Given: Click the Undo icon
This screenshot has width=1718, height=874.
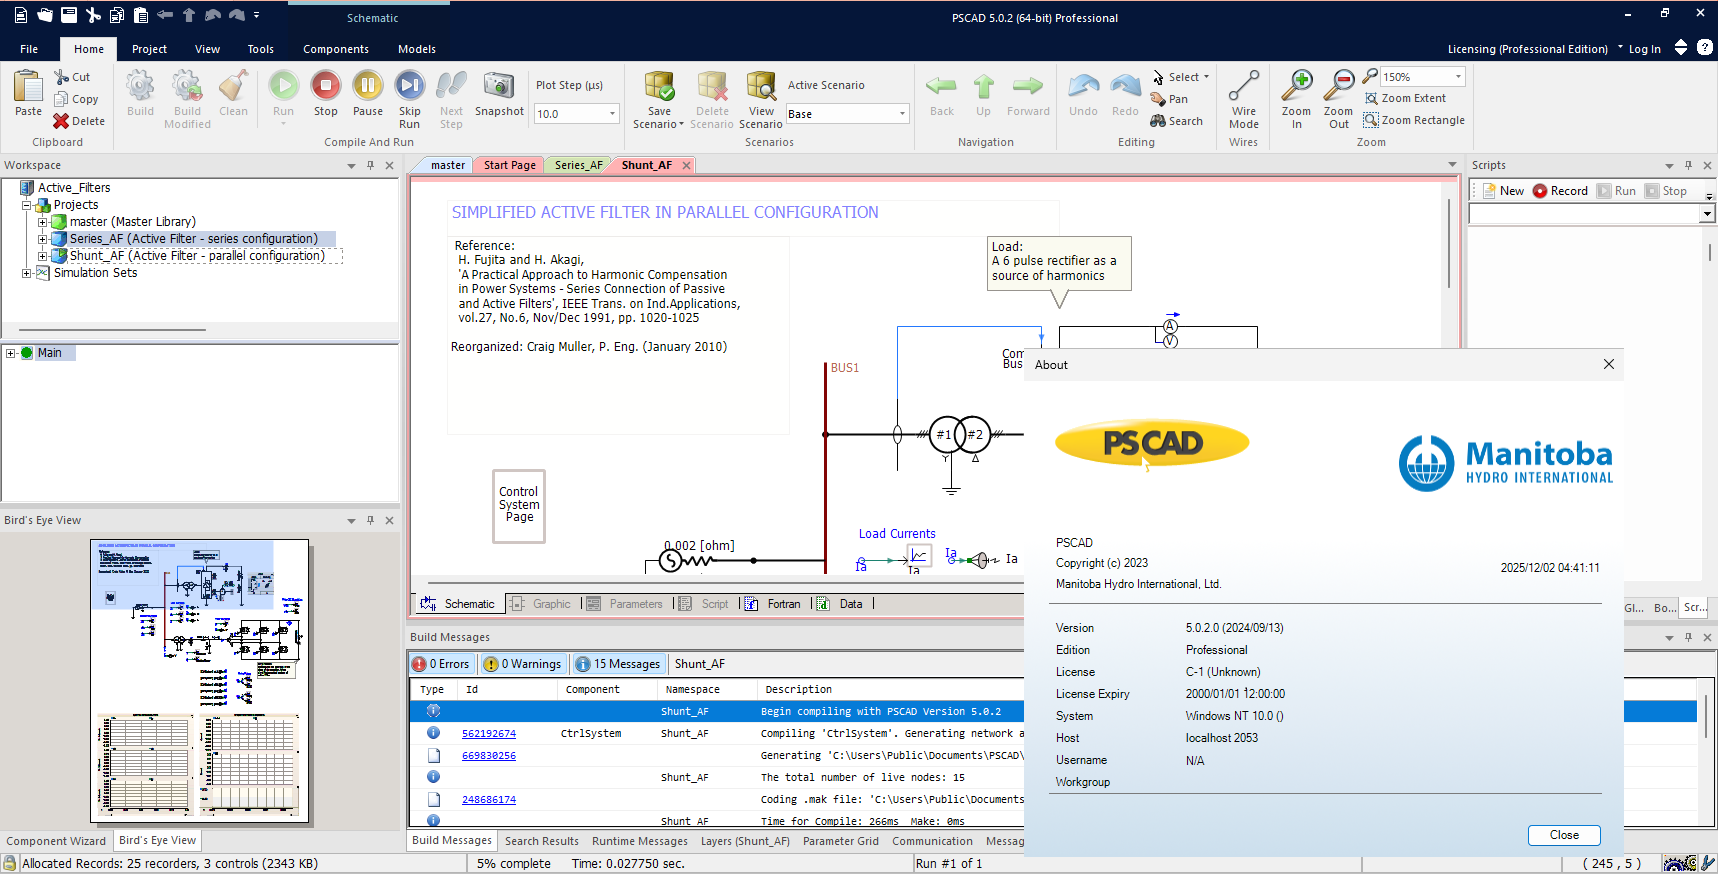Looking at the screenshot, I should pyautogui.click(x=1083, y=87).
